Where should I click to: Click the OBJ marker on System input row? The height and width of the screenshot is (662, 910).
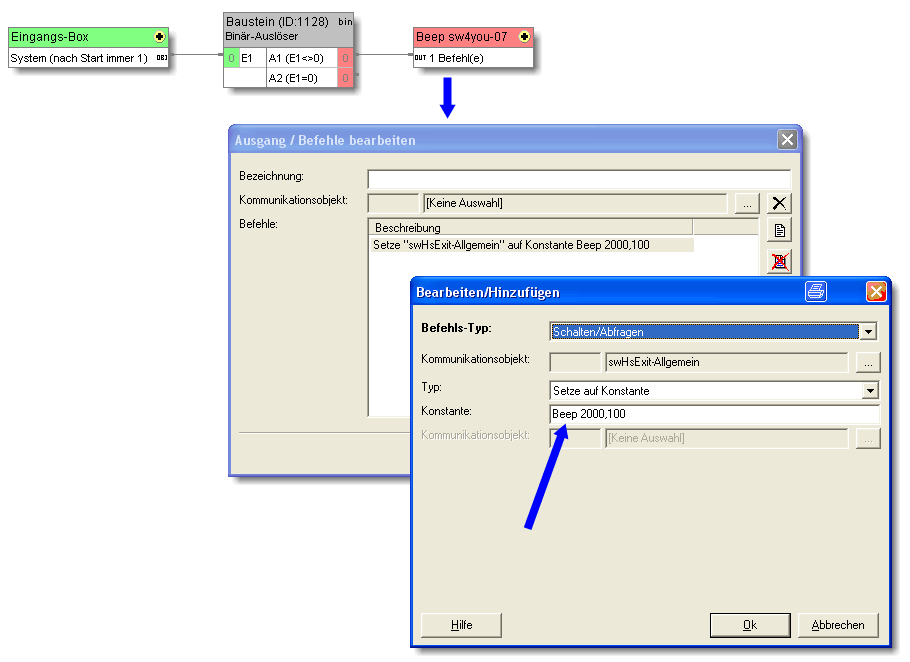[x=161, y=58]
